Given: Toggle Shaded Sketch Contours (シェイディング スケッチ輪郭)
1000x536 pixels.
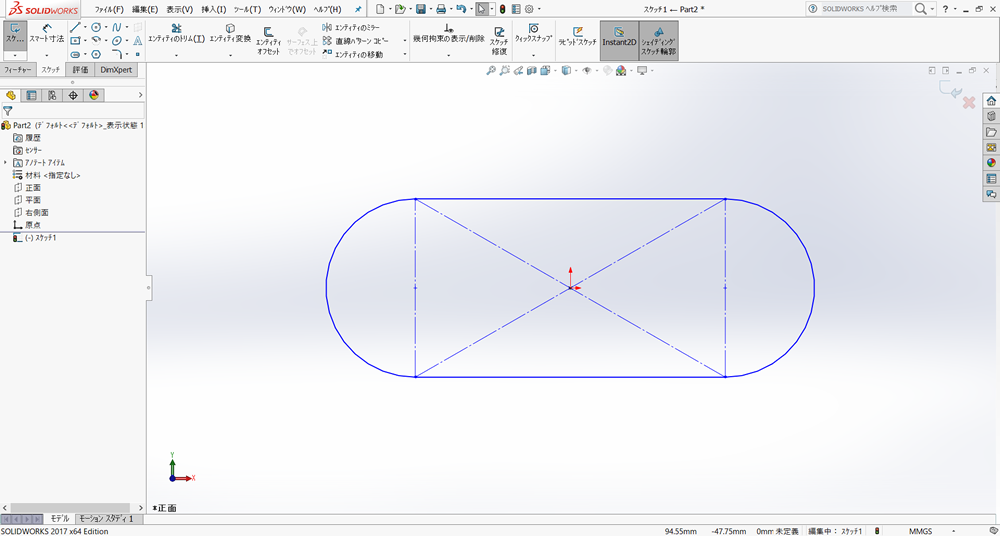Looking at the screenshot, I should point(659,40).
